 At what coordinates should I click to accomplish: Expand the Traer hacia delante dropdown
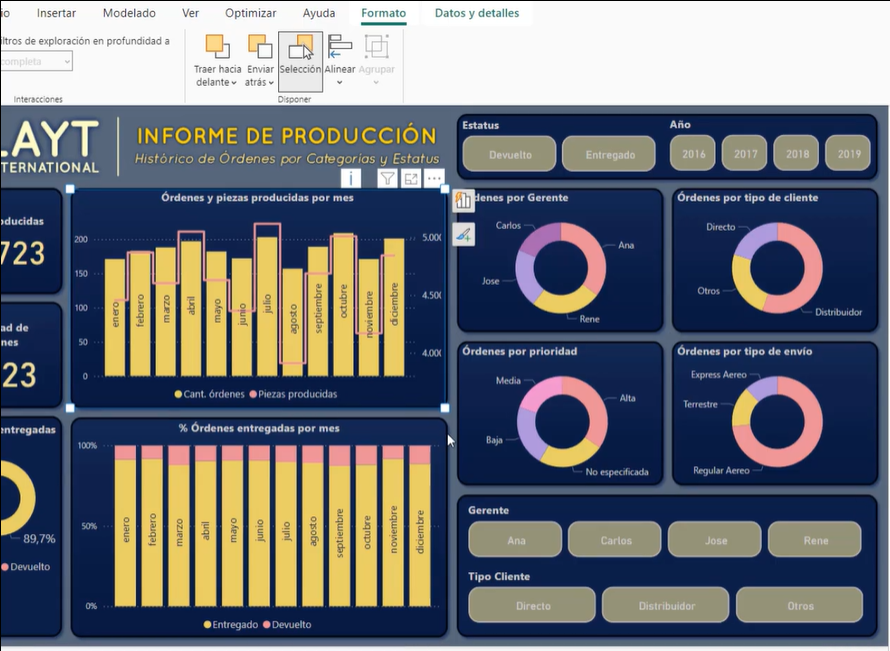point(217,82)
